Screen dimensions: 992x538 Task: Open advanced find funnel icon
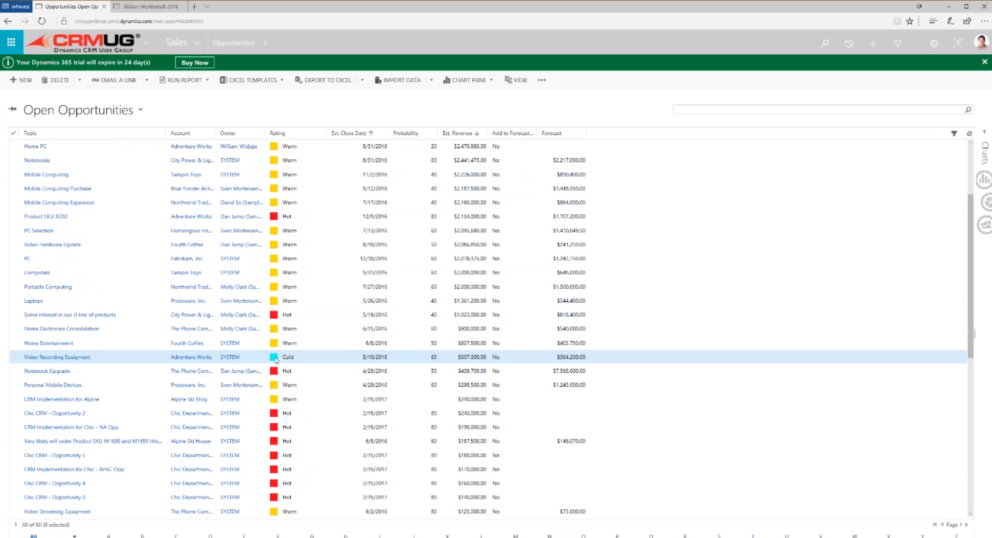coord(897,43)
